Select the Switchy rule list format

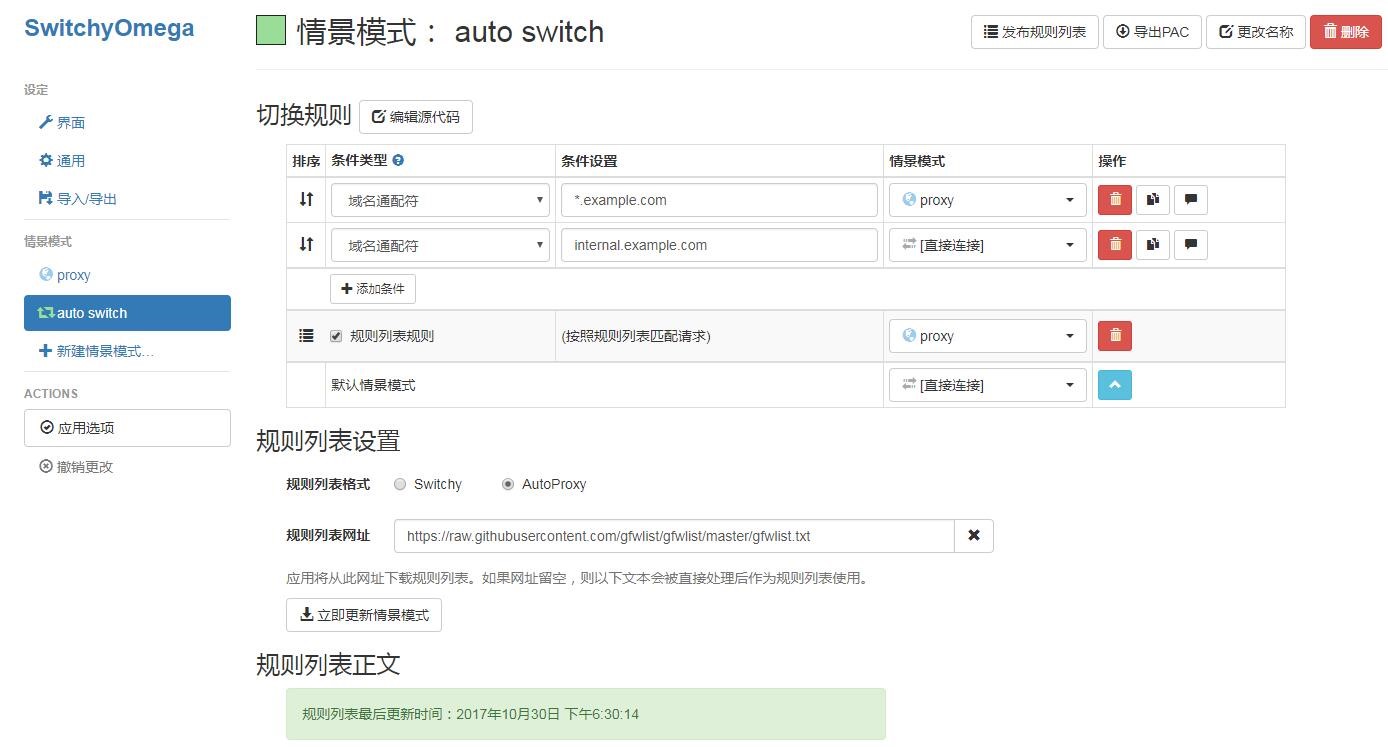point(400,484)
